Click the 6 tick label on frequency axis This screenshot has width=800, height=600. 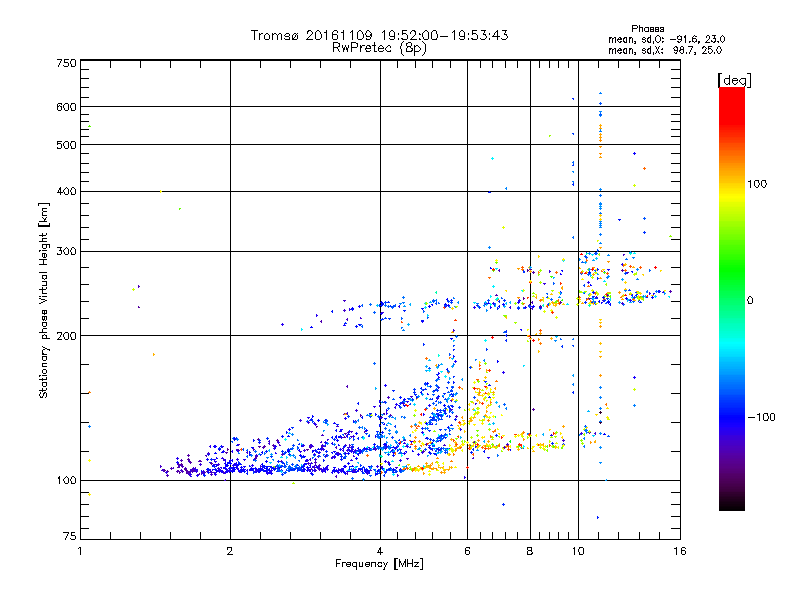[x=467, y=551]
